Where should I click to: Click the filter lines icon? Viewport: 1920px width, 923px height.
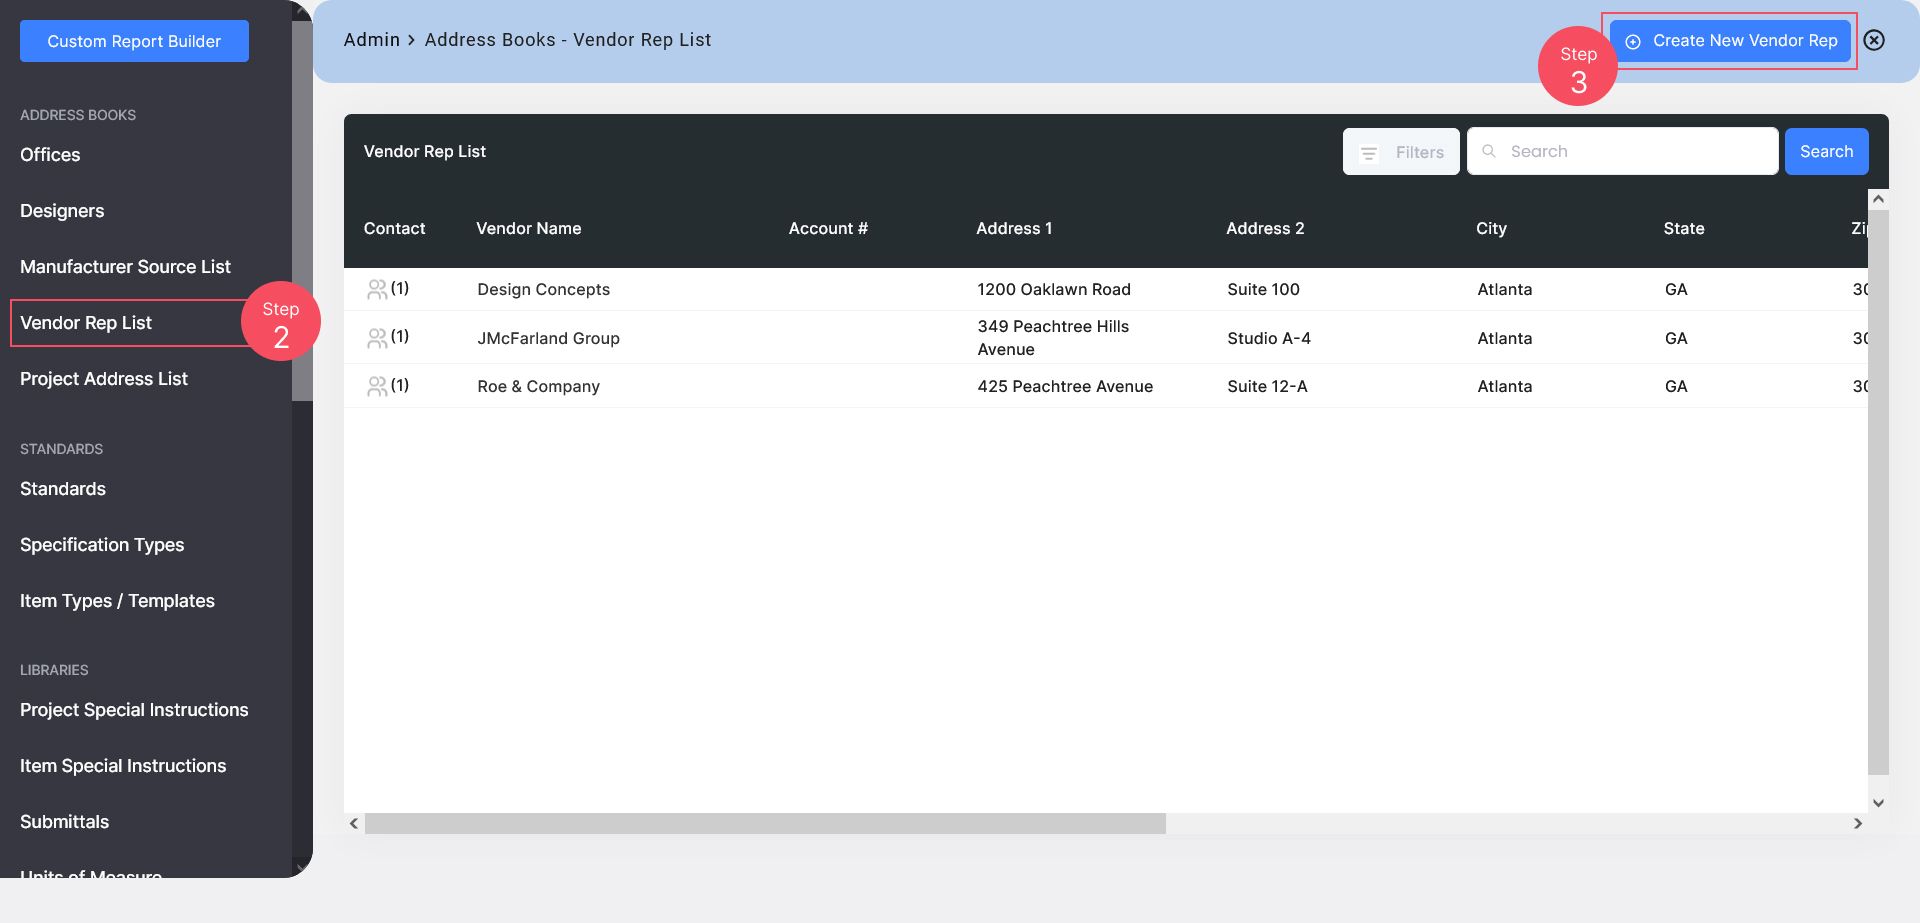(1369, 153)
